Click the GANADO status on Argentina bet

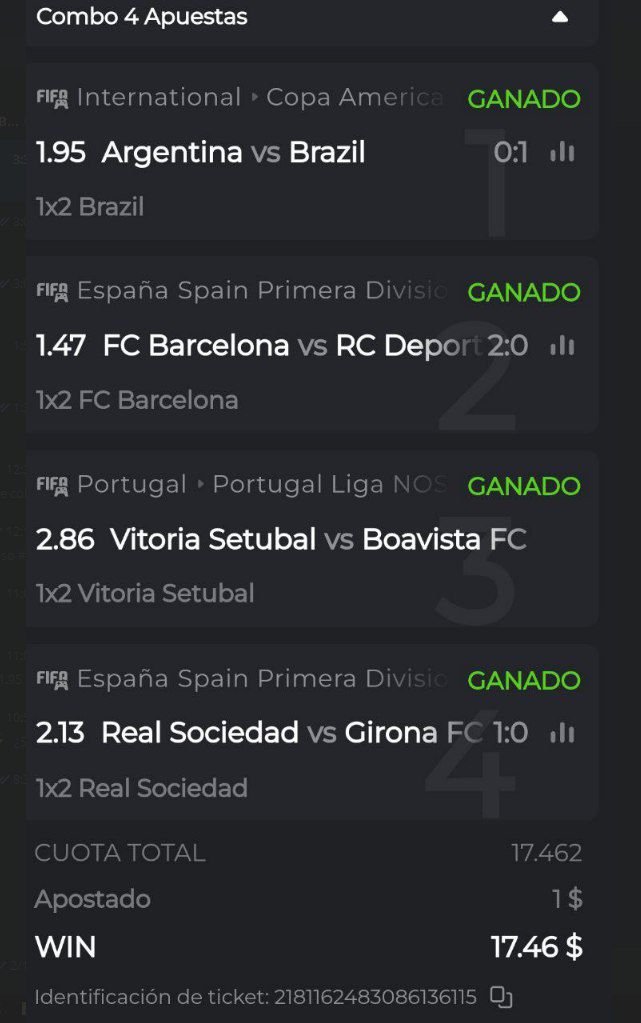coord(523,99)
